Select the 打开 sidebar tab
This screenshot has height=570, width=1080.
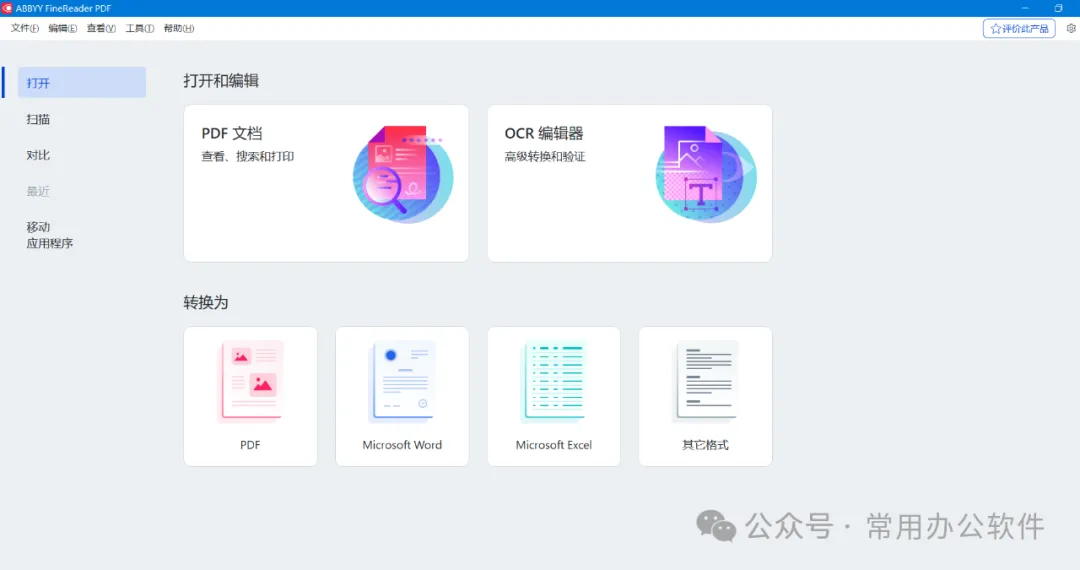(81, 83)
